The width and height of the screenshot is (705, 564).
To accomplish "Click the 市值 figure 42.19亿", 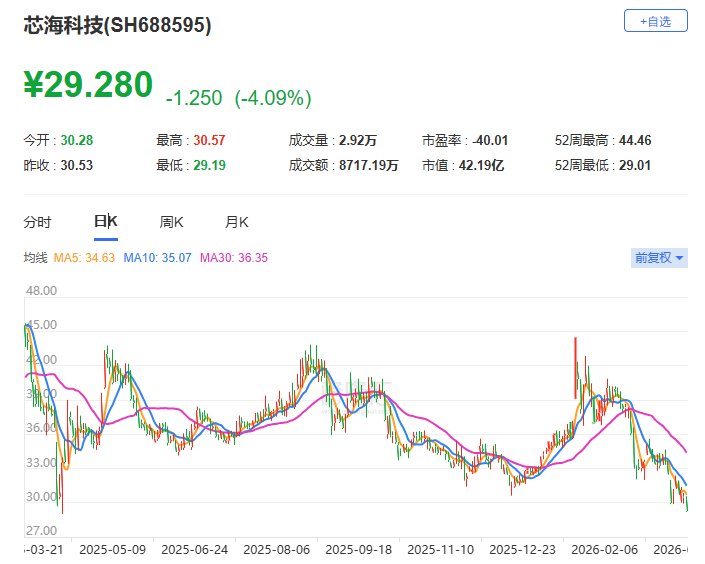I will click(483, 165).
